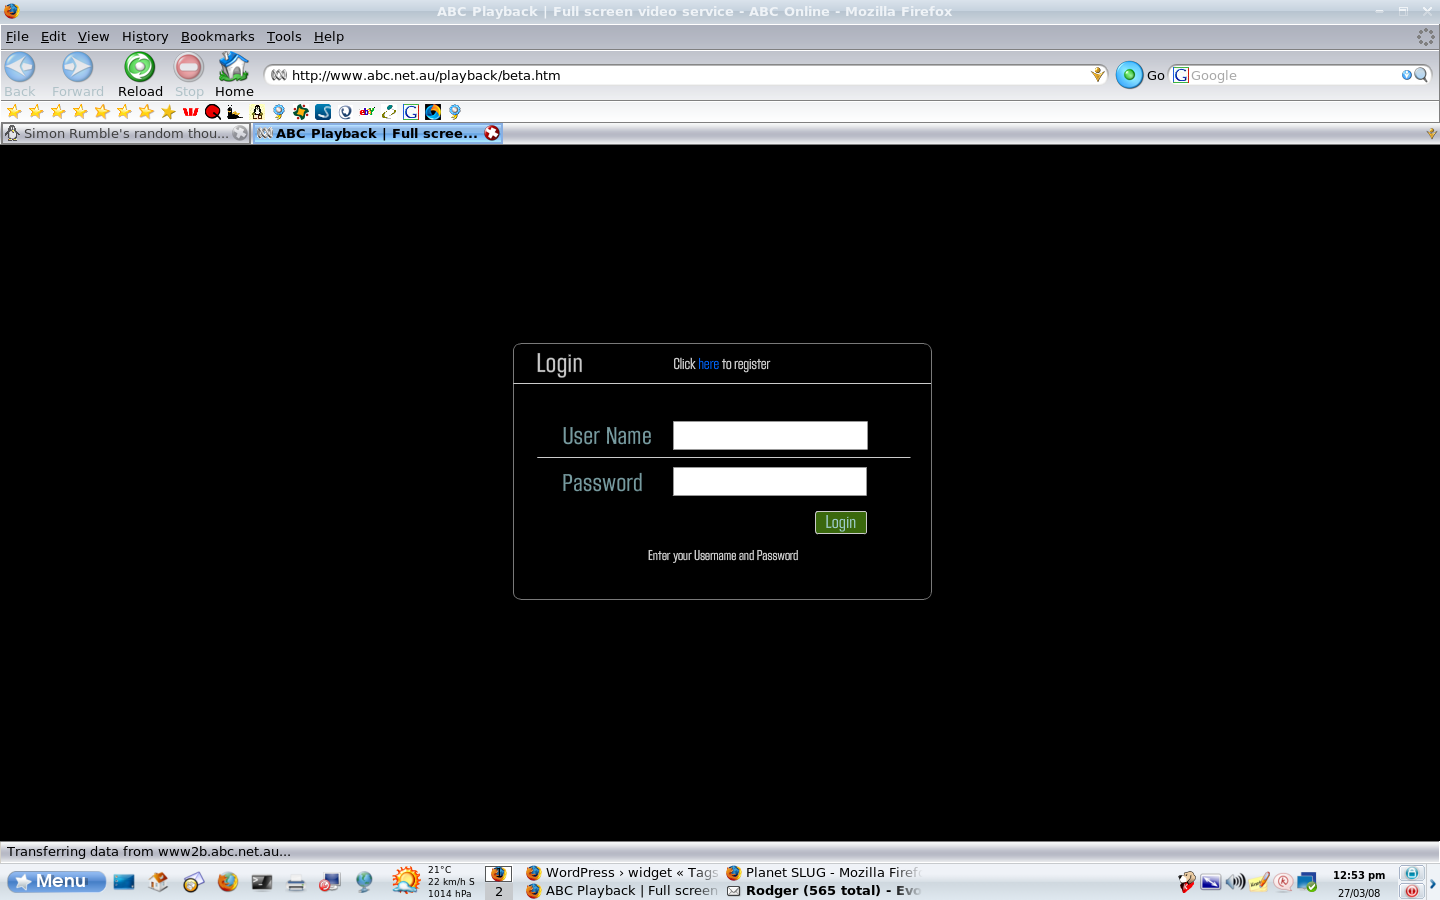Switch to Planet SLUG Firefox taskbar window
The height and width of the screenshot is (900, 1440).
pyautogui.click(x=824, y=873)
